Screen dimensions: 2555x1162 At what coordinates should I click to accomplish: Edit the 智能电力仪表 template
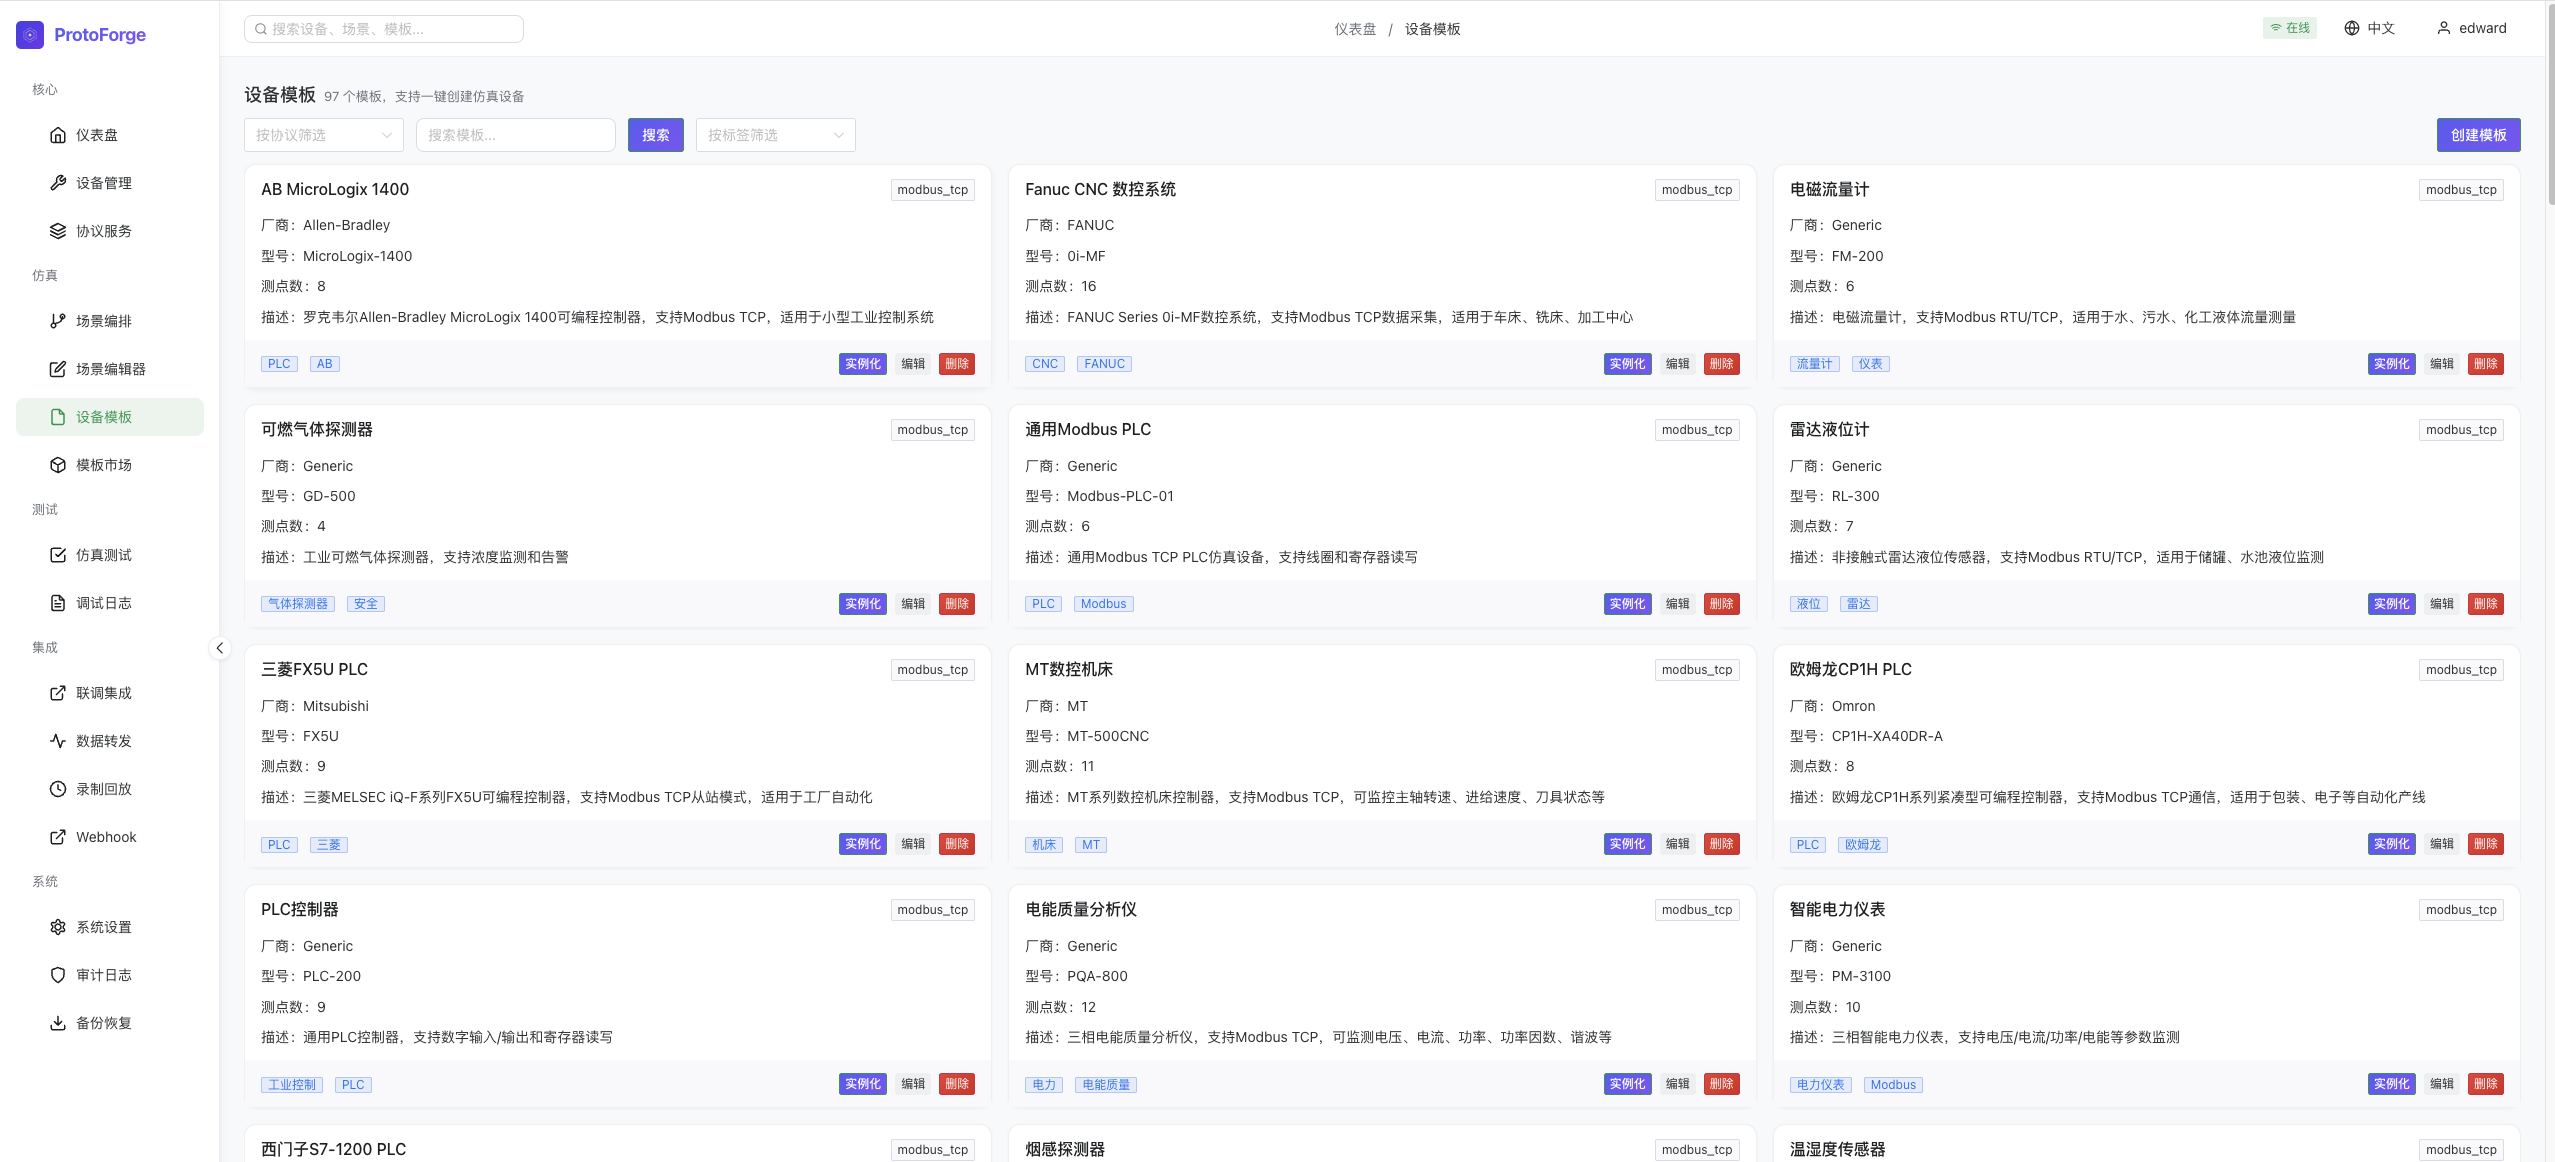[x=2442, y=1084]
